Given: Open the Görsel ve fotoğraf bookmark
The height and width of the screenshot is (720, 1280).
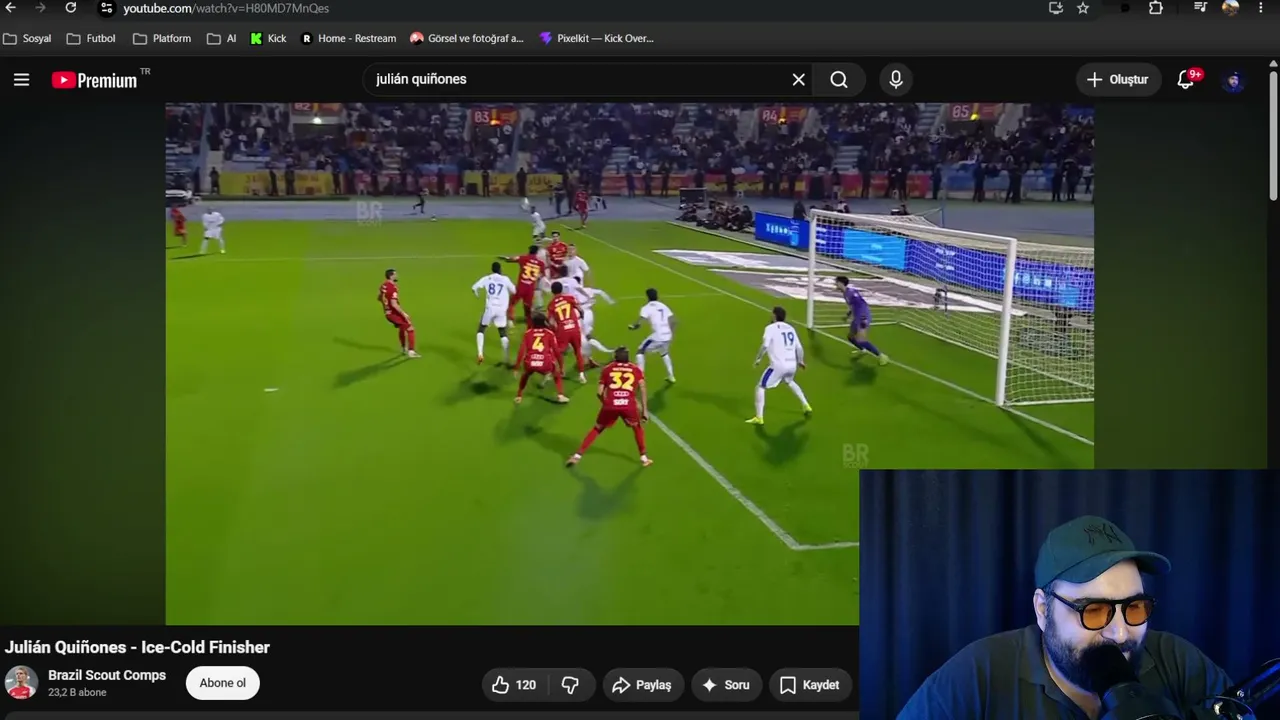Looking at the screenshot, I should [x=467, y=39].
